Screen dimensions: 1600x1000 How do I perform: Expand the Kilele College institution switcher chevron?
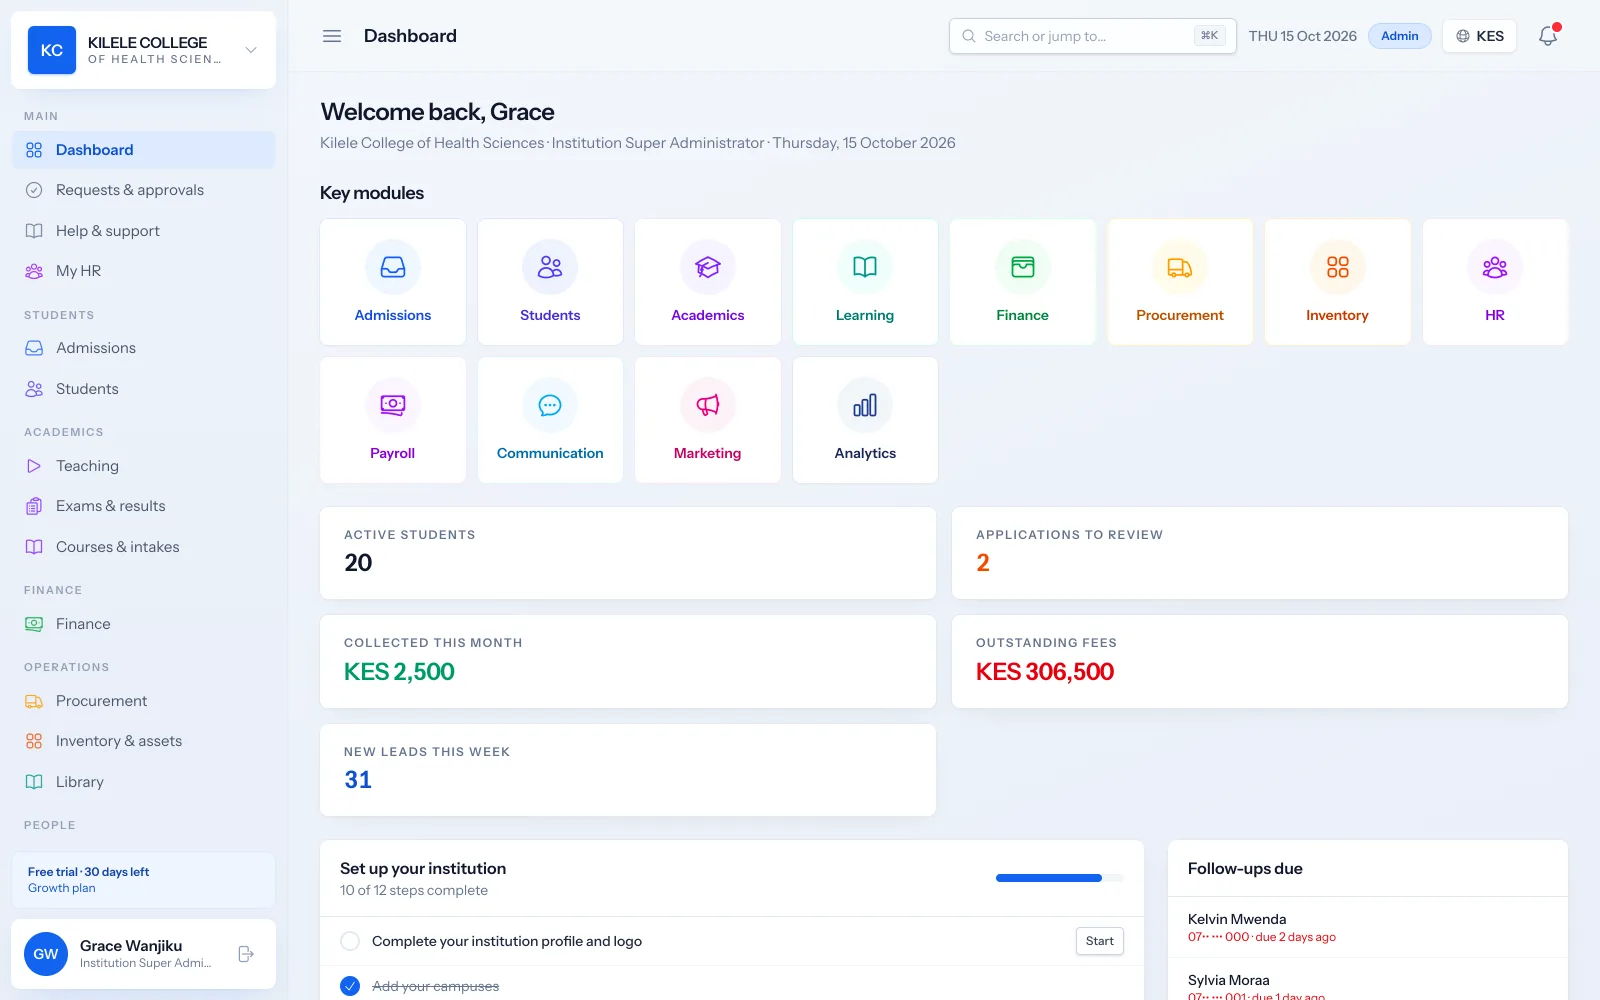point(251,50)
